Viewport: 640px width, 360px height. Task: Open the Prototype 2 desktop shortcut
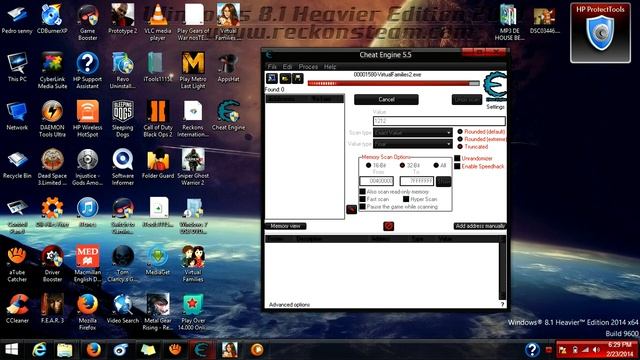[x=122, y=19]
